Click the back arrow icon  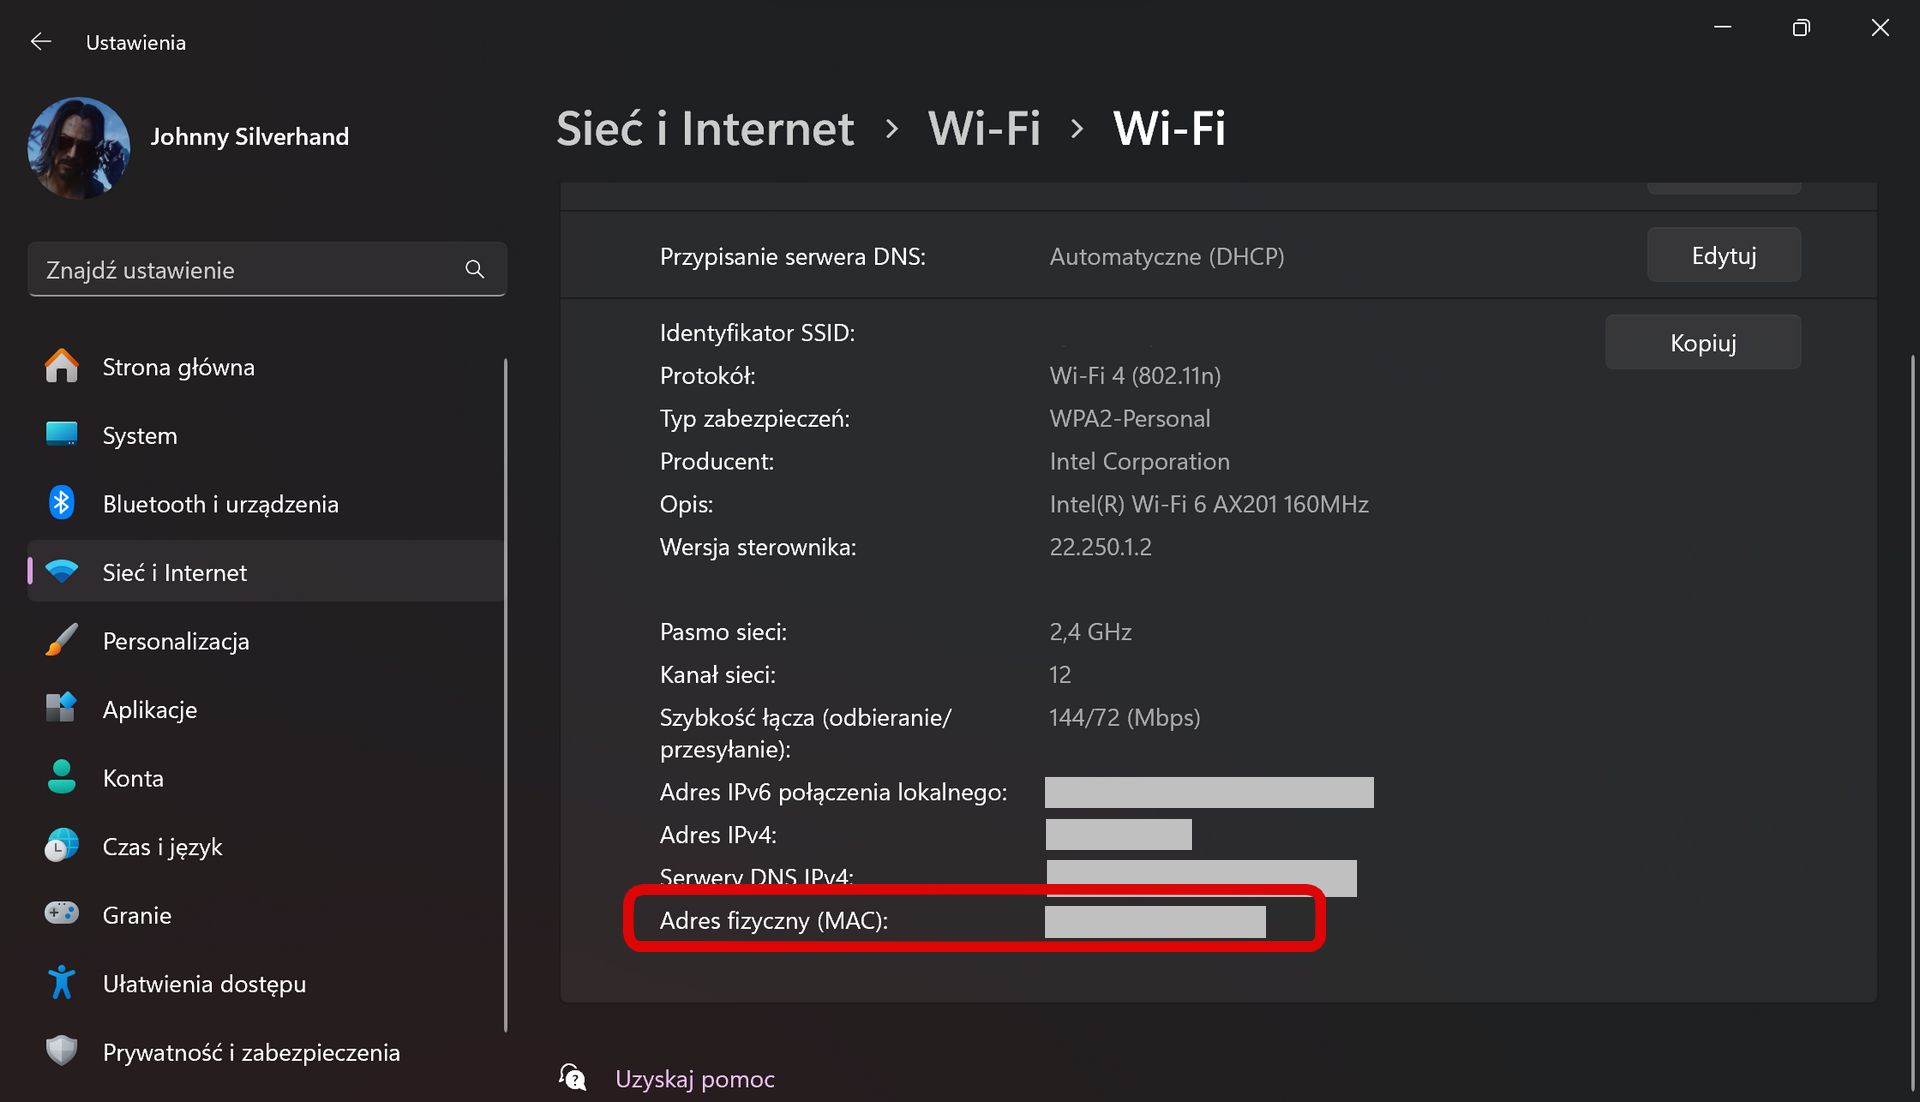40,42
